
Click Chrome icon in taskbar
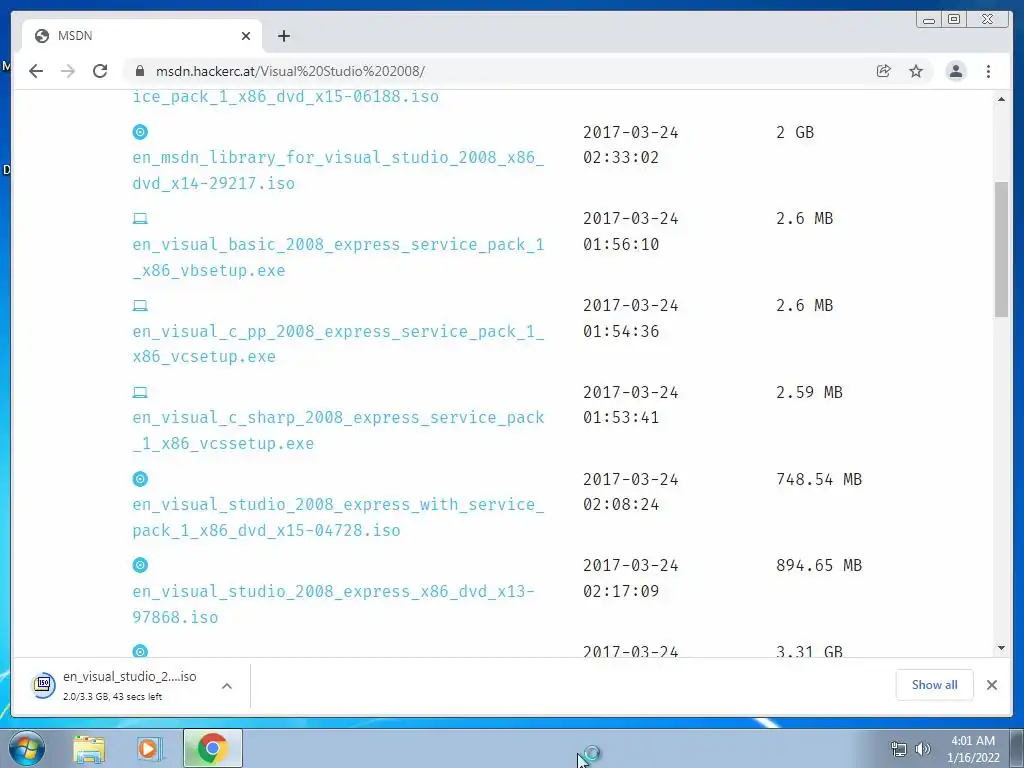coord(213,748)
